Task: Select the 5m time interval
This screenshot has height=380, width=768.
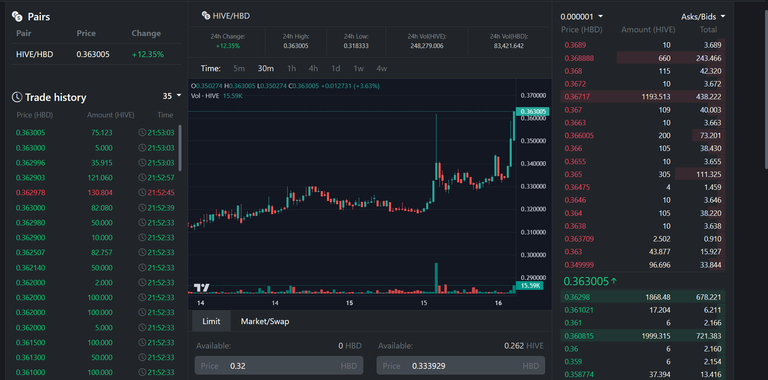Action: [x=239, y=69]
